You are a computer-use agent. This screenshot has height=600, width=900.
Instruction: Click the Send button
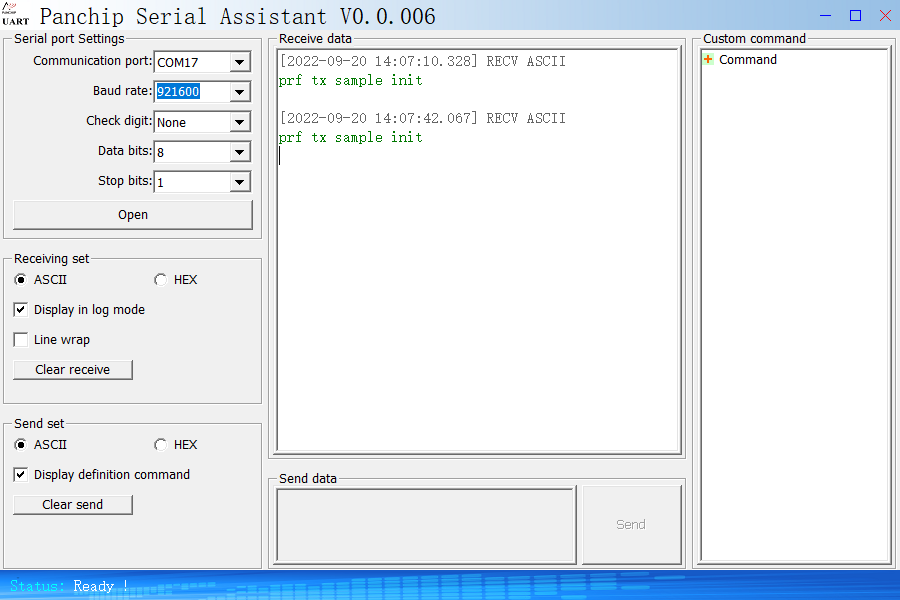point(631,525)
